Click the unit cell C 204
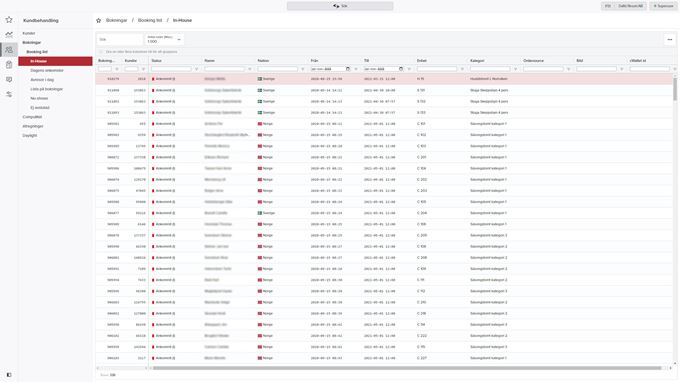The width and height of the screenshot is (680, 382). [x=422, y=213]
